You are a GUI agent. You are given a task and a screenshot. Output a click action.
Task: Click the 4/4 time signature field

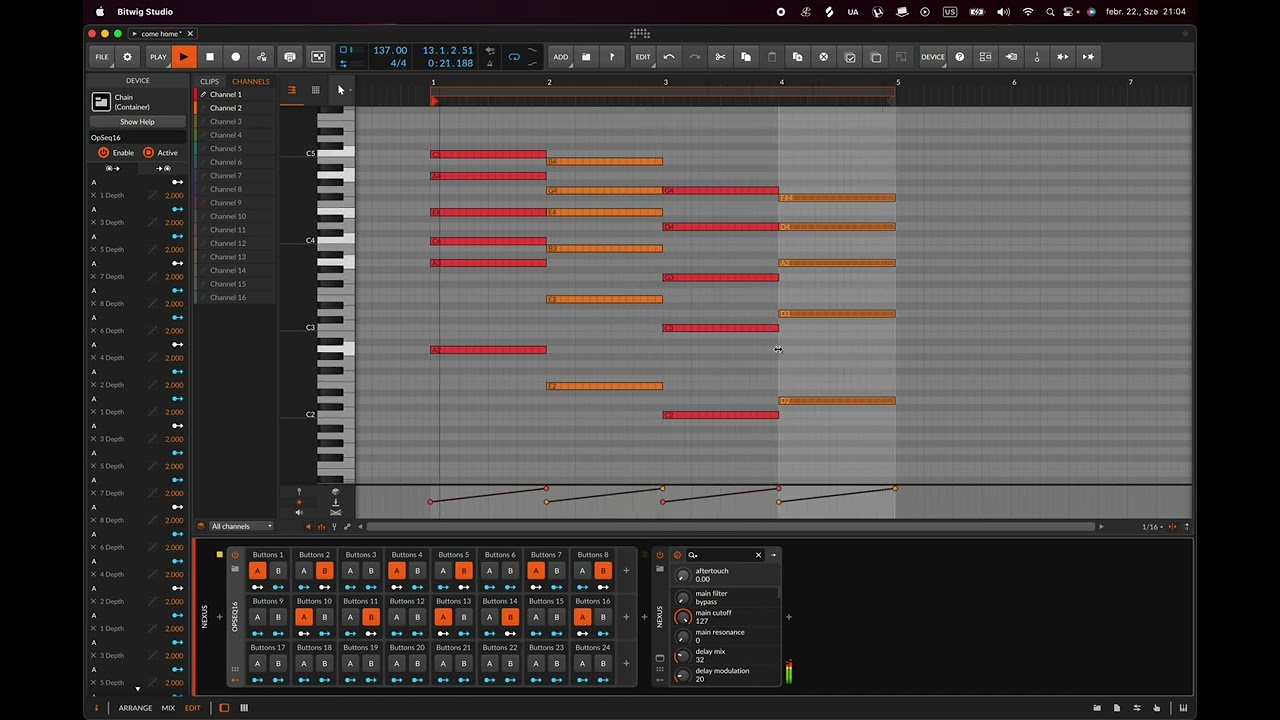pyautogui.click(x=398, y=64)
